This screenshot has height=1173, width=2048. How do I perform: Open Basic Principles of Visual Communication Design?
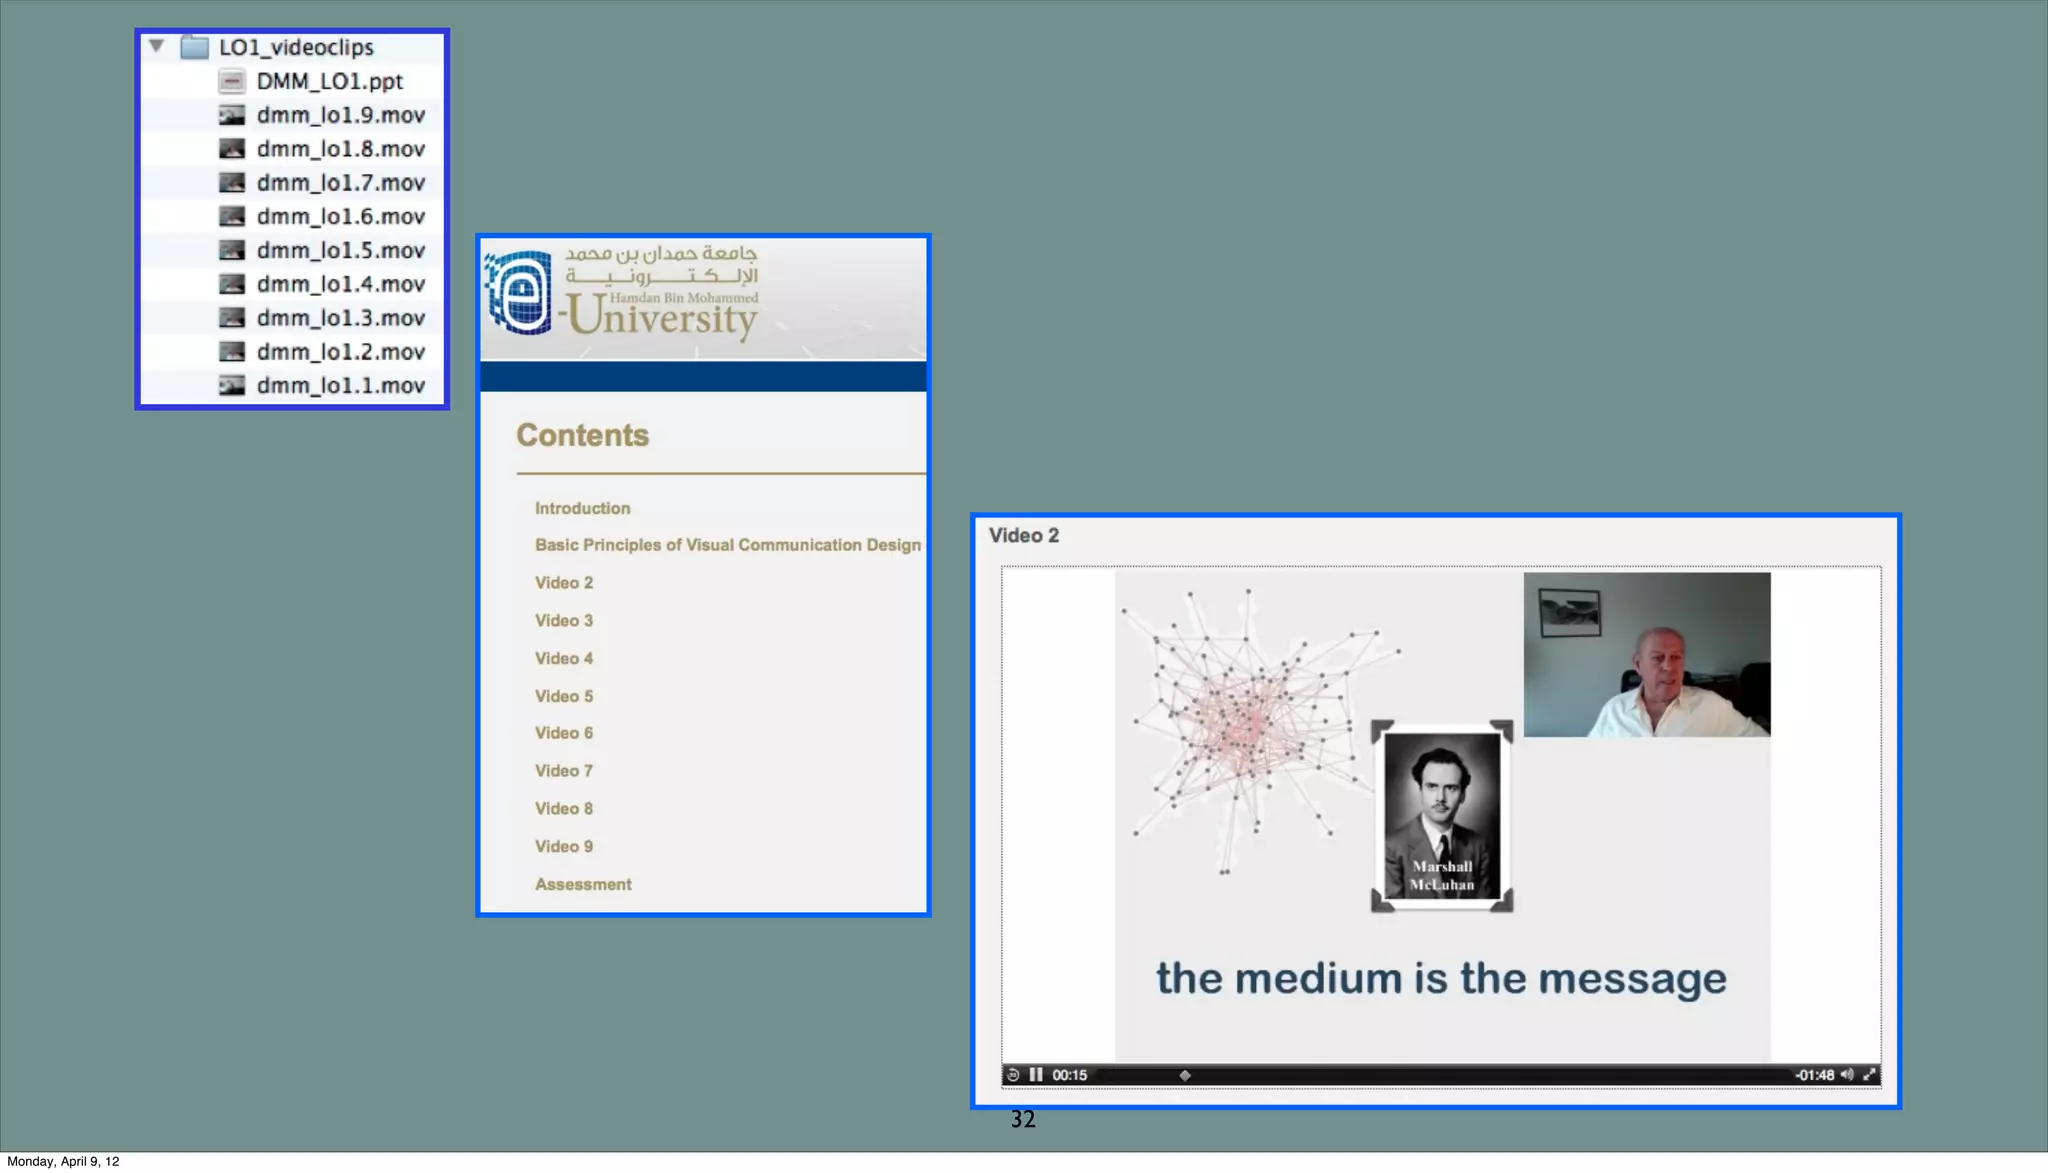(727, 545)
